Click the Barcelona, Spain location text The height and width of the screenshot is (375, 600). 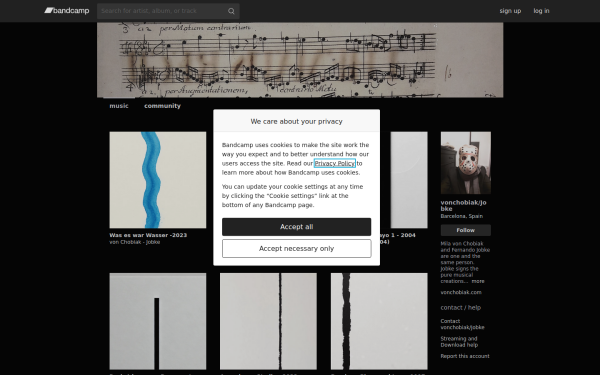point(461,216)
